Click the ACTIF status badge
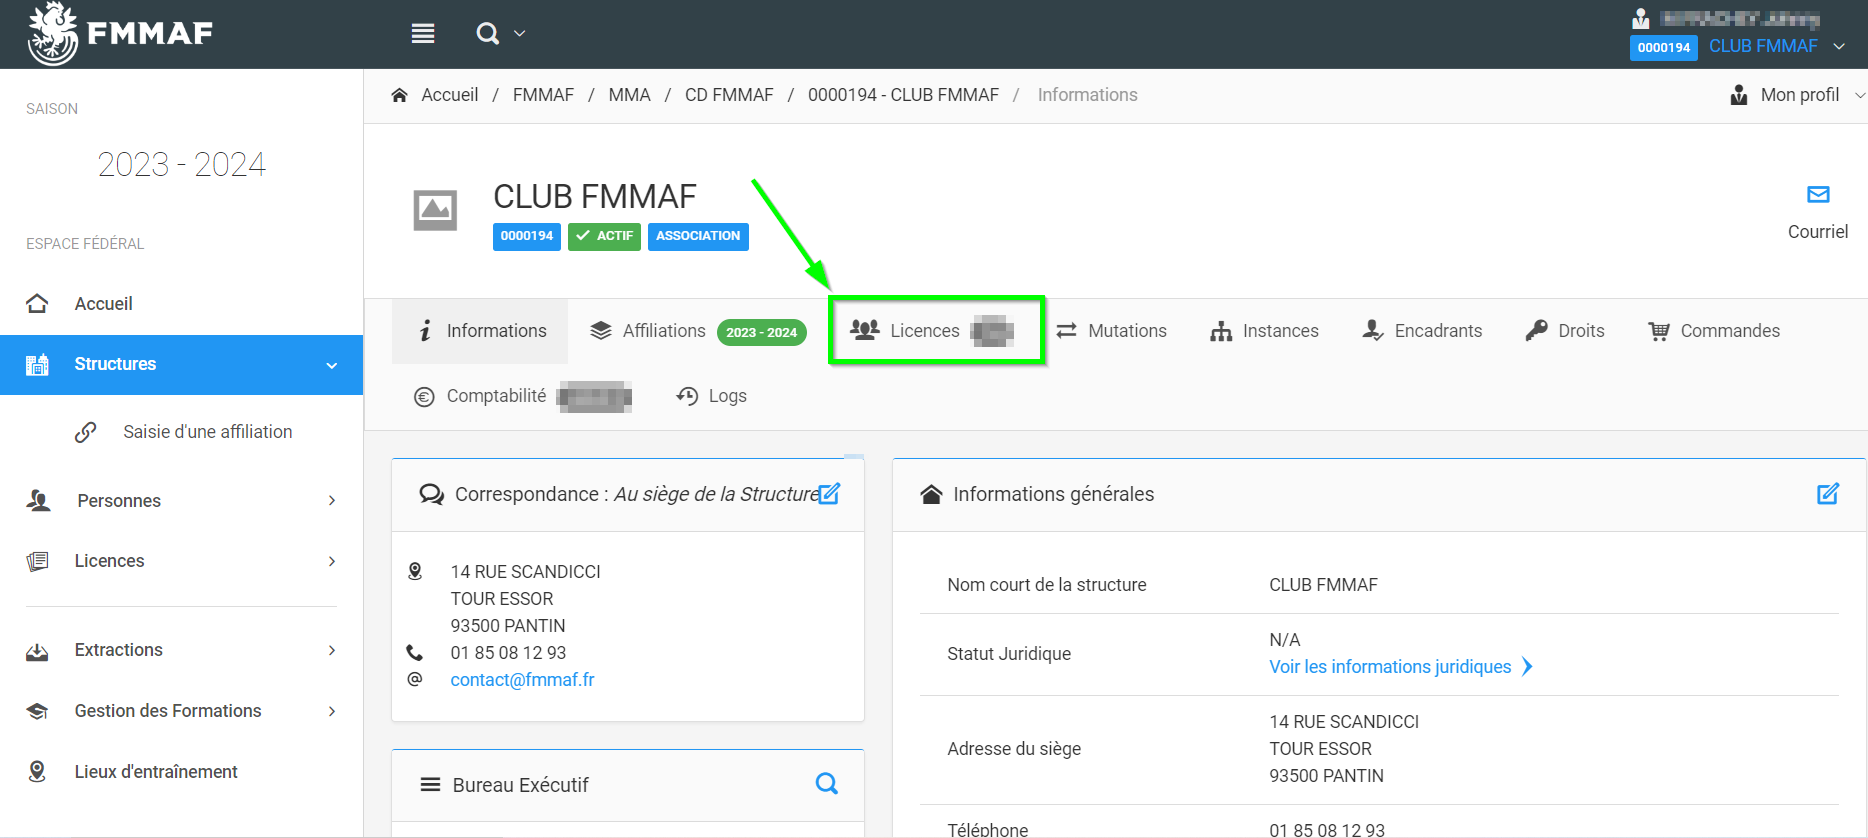1868x838 pixels. pyautogui.click(x=604, y=236)
